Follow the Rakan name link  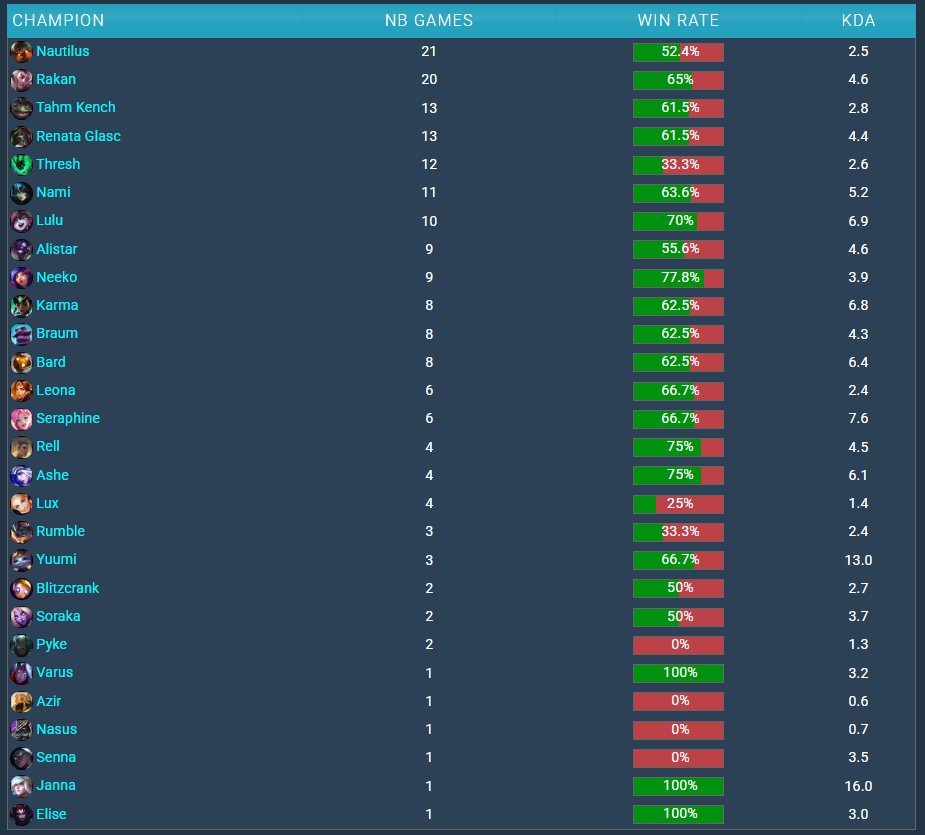(56, 79)
